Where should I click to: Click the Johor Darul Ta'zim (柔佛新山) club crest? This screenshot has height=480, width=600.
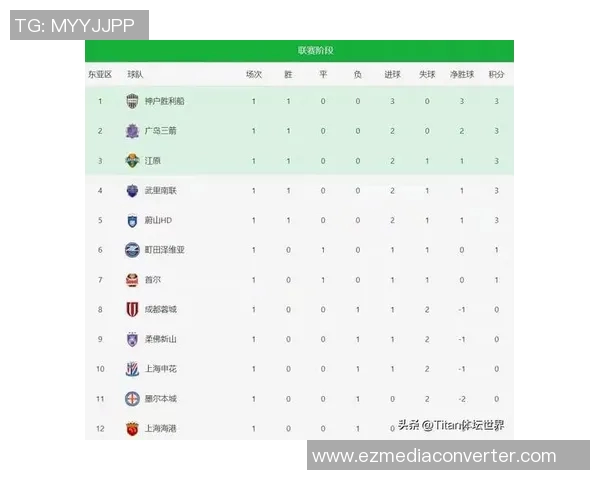tap(132, 339)
